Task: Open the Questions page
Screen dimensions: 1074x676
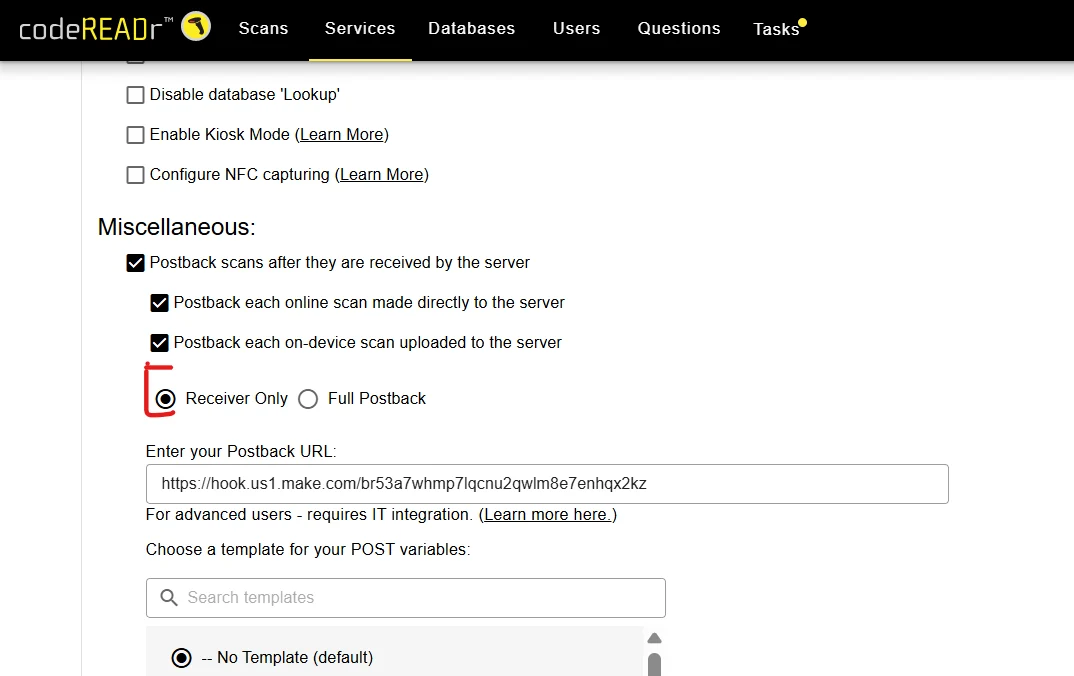Action: [x=679, y=29]
